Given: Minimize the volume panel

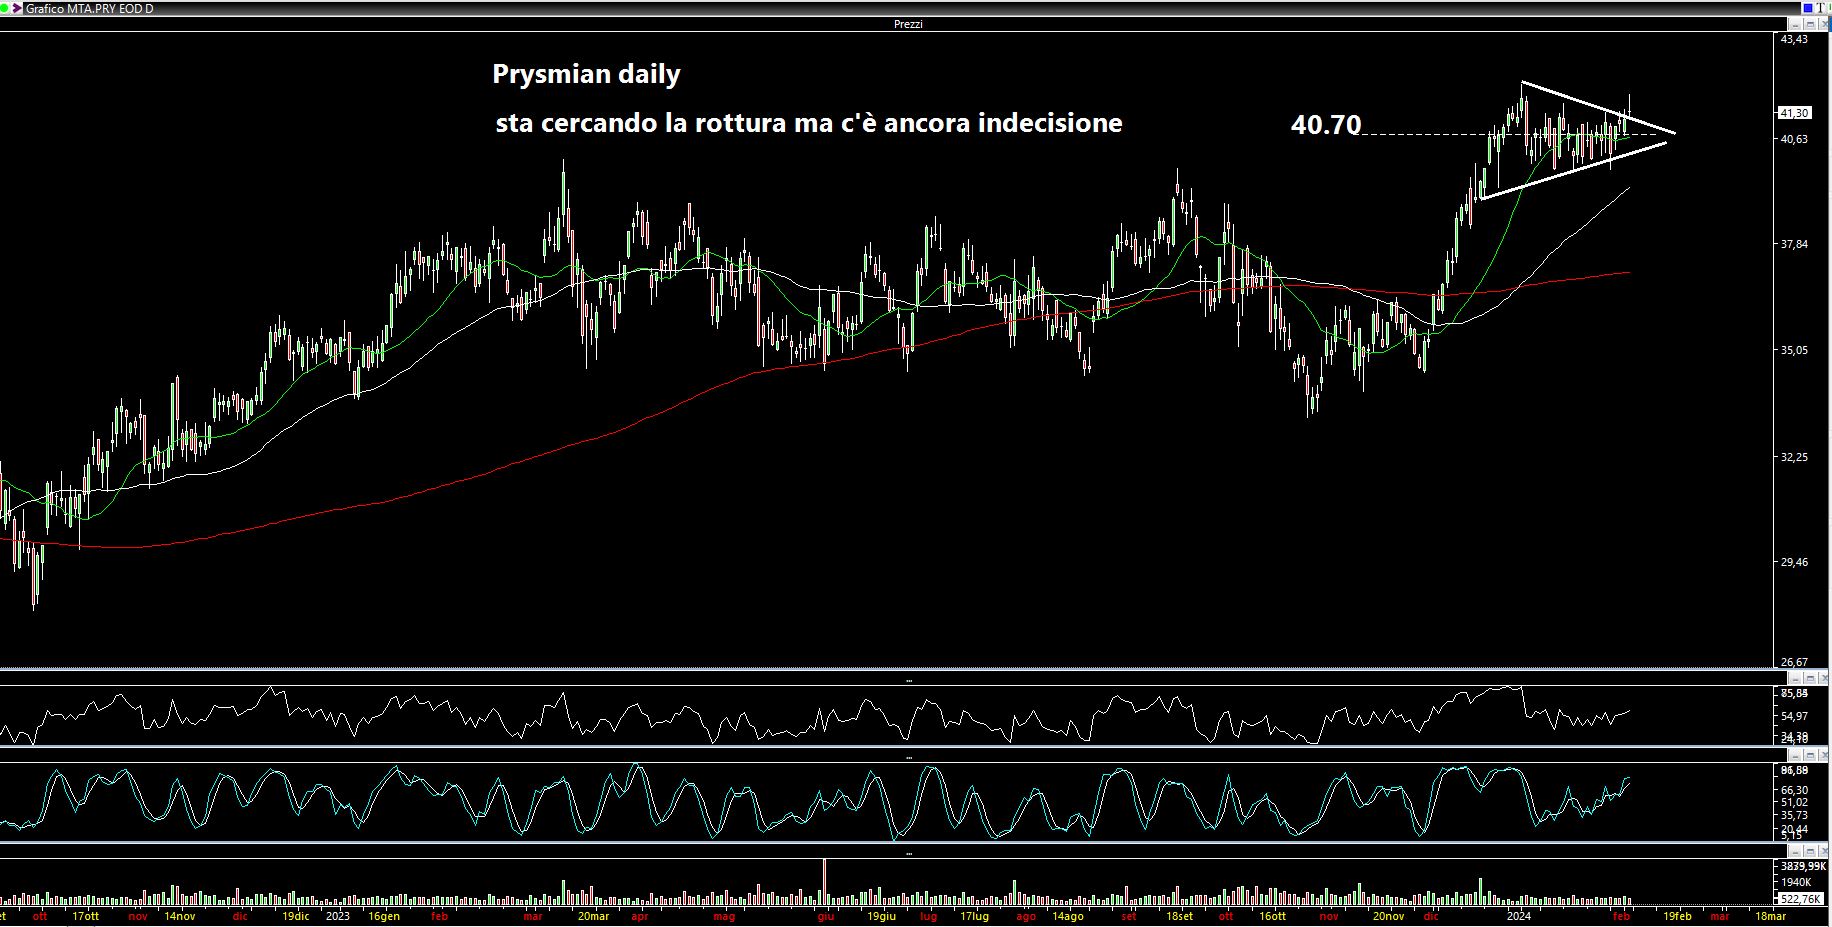Looking at the screenshot, I should tap(1795, 852).
